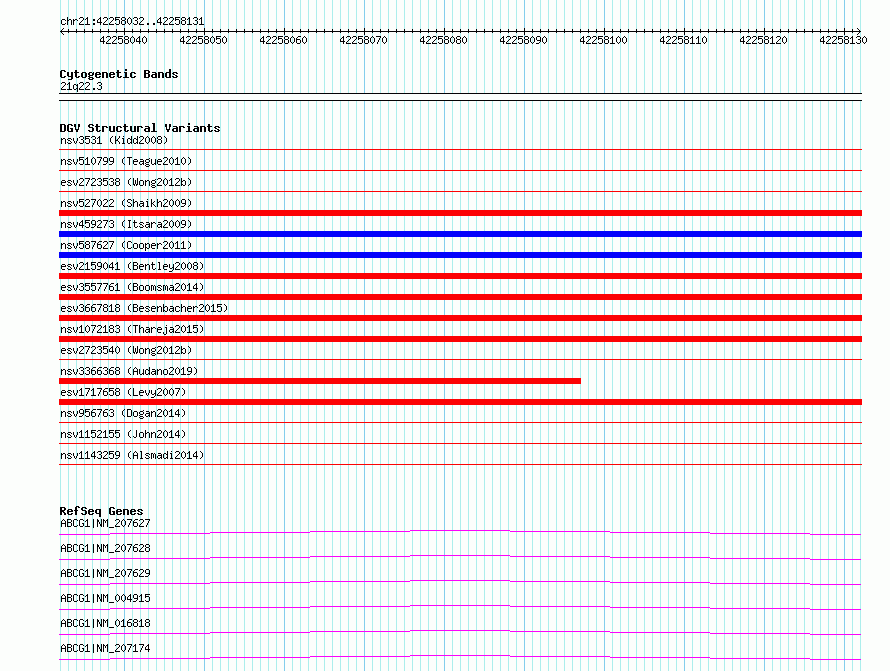Image resolution: width=890 pixels, height=671 pixels.
Task: Click the red bar under esv2159041
Action: tap(460, 276)
